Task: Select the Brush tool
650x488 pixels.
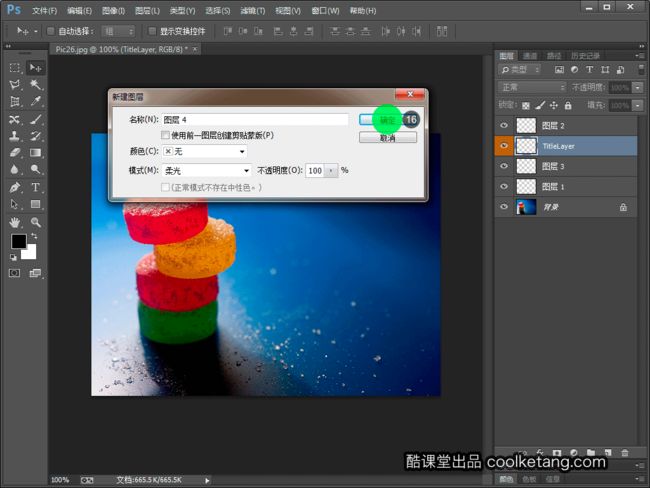Action: click(36, 119)
